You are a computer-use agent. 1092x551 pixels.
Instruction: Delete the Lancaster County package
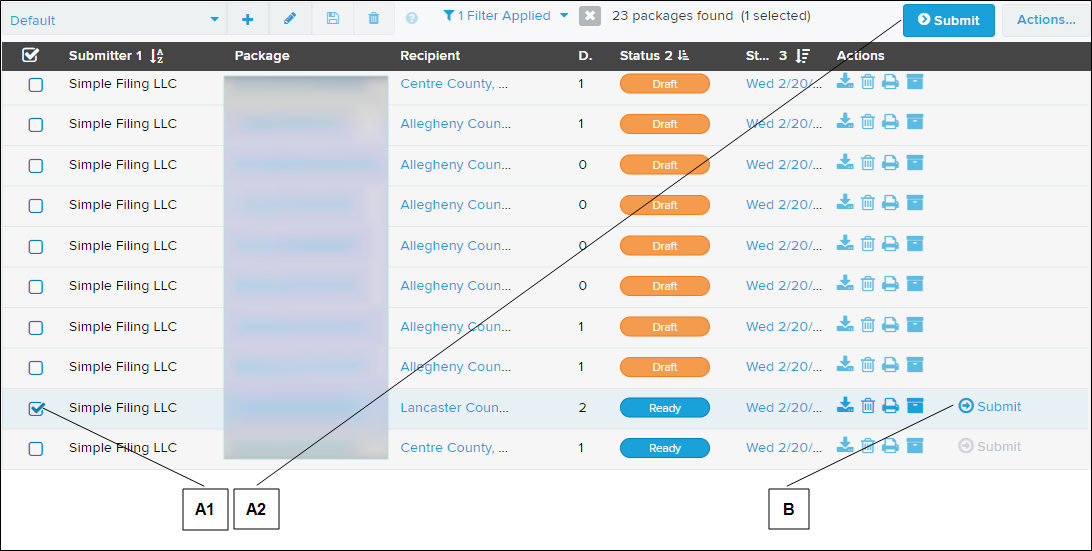(868, 405)
